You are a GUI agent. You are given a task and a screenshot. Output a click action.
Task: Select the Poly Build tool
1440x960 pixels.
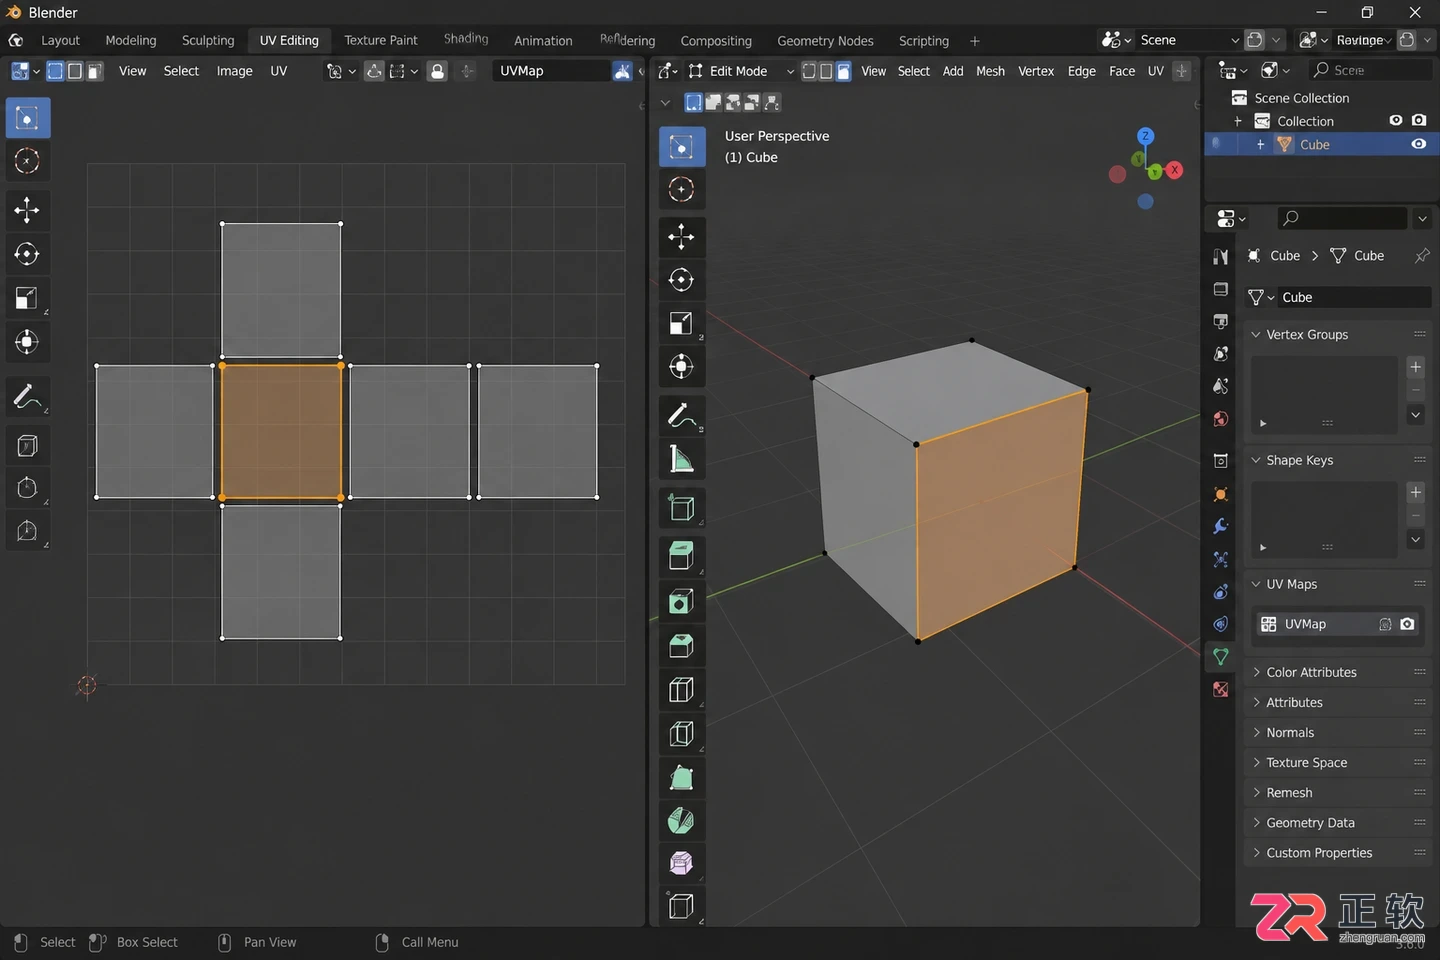(x=681, y=777)
